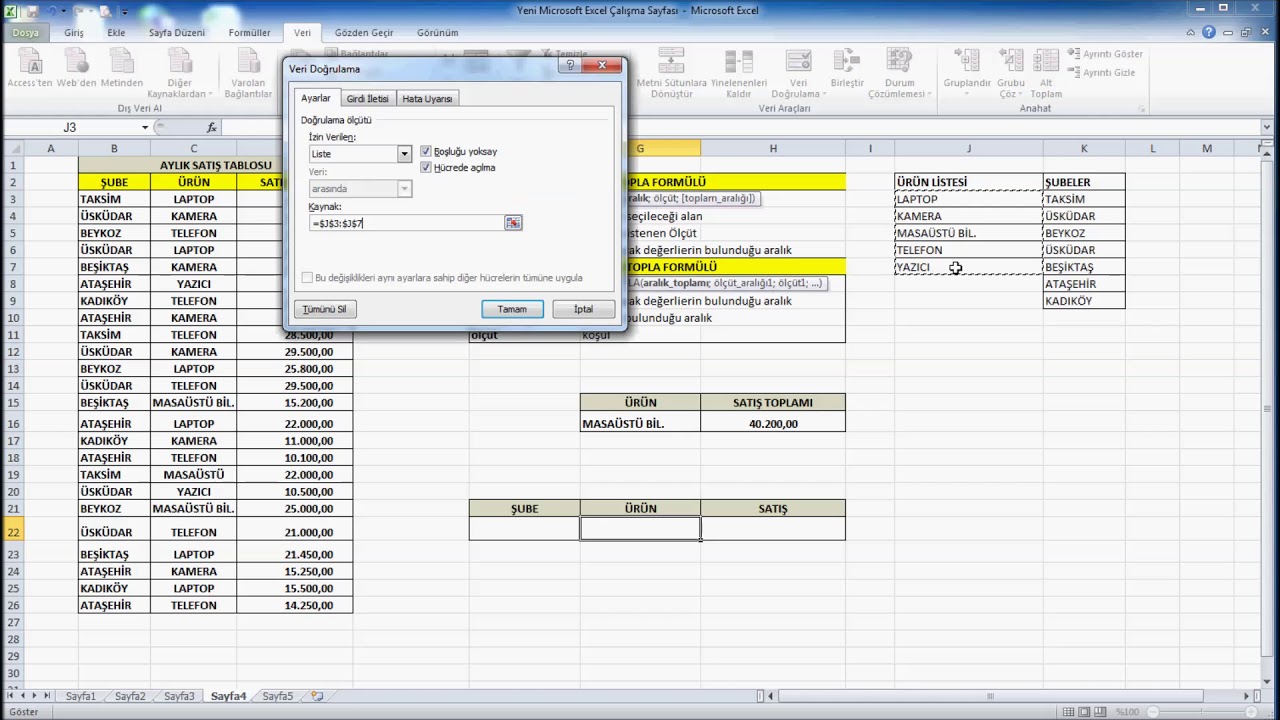The height and width of the screenshot is (720, 1280).
Task: Click Tümünü Sil button
Action: [x=324, y=309]
